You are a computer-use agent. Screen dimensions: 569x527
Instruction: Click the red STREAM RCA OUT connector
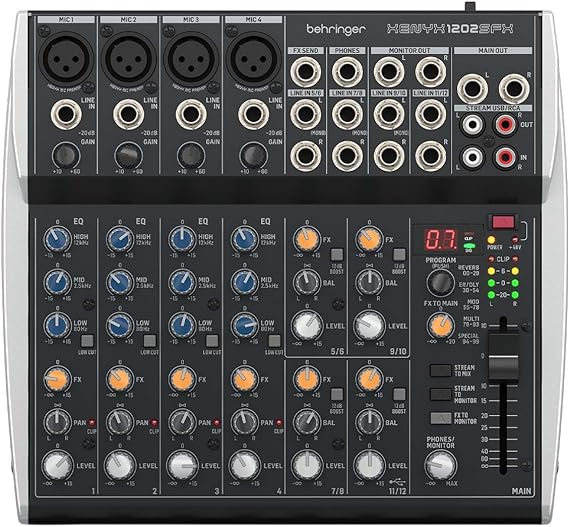[x=505, y=124]
